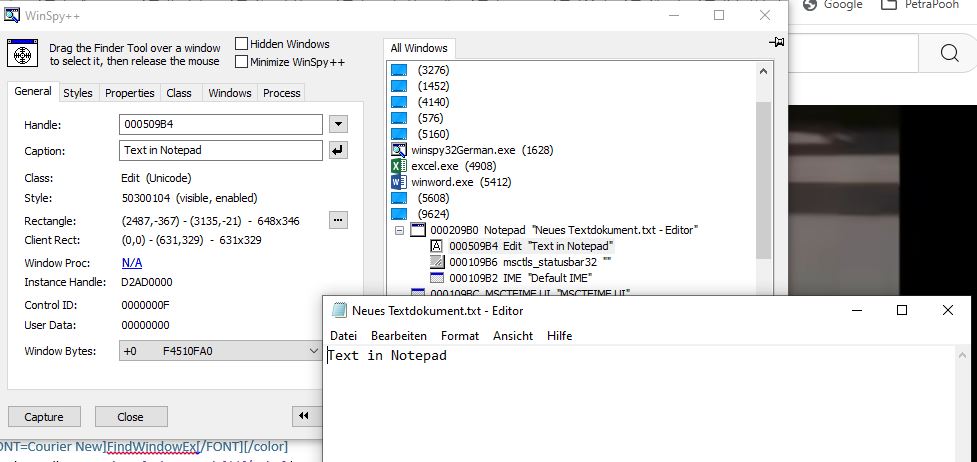Click the Class value Edit (Unicode)
This screenshot has width=977, height=462.
[156, 178]
